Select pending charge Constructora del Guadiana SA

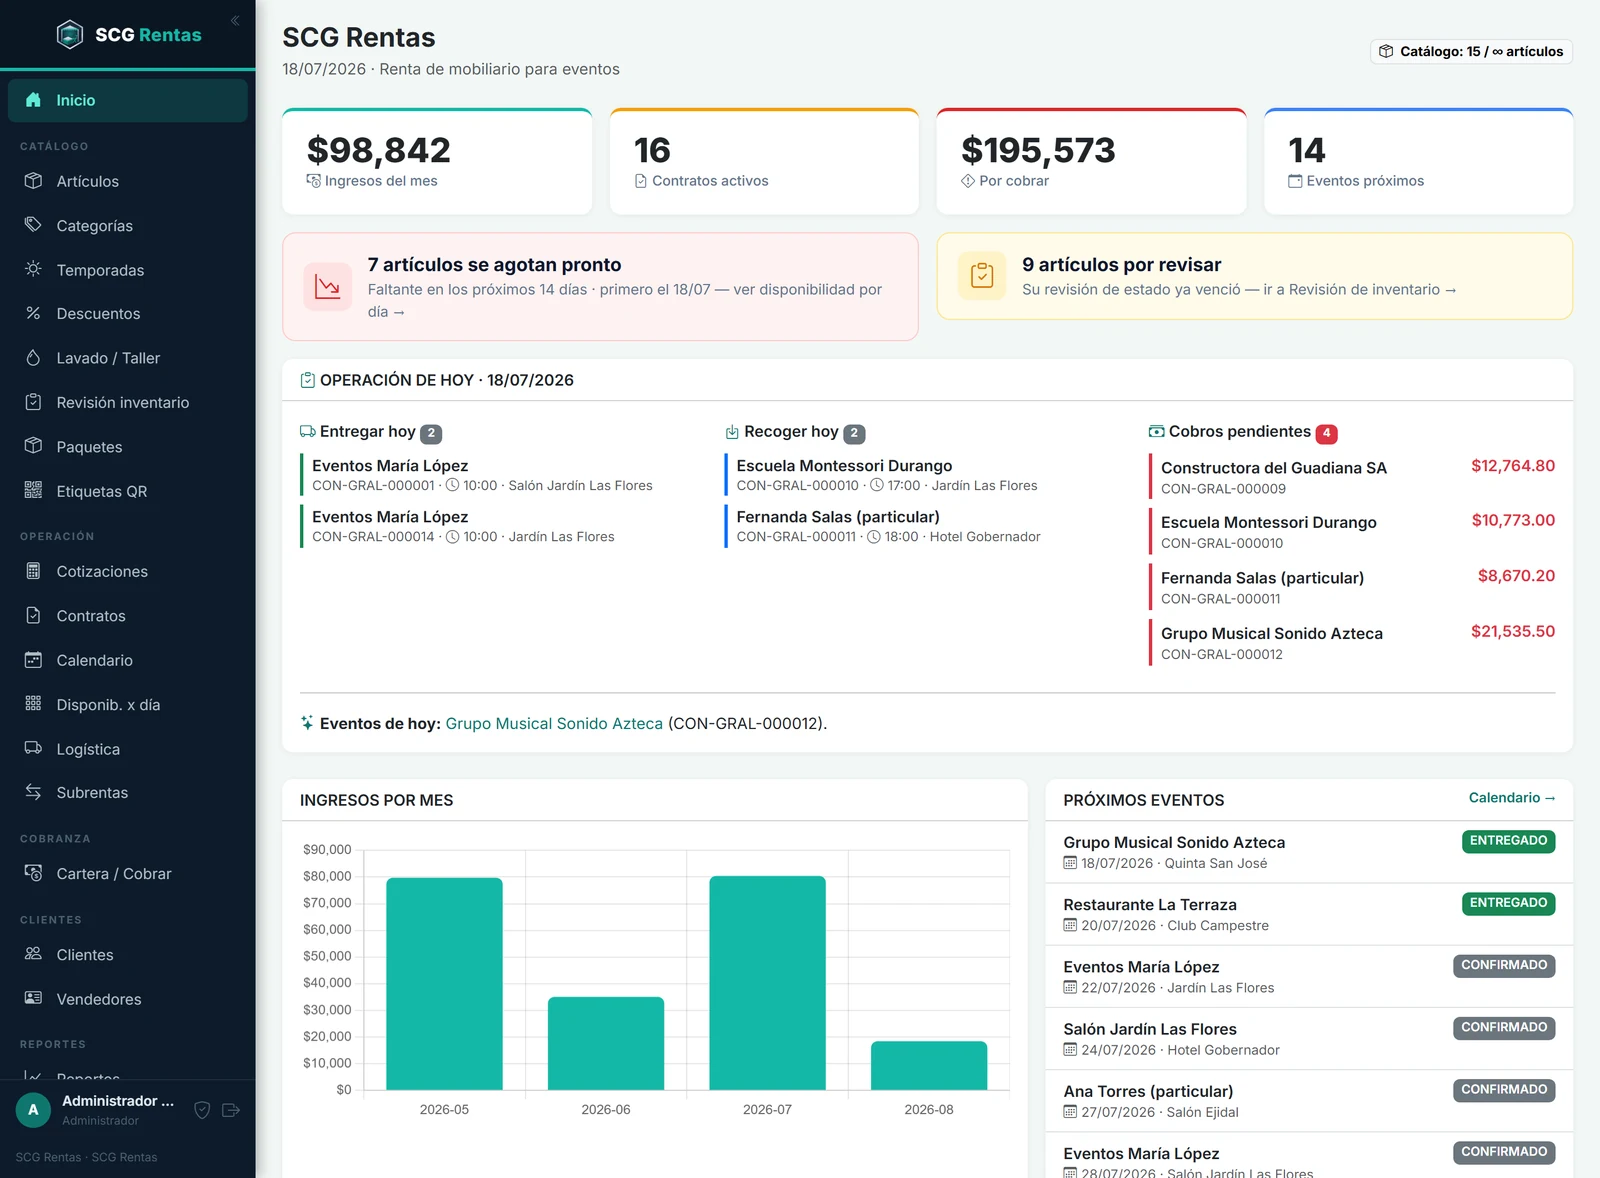1352,477
